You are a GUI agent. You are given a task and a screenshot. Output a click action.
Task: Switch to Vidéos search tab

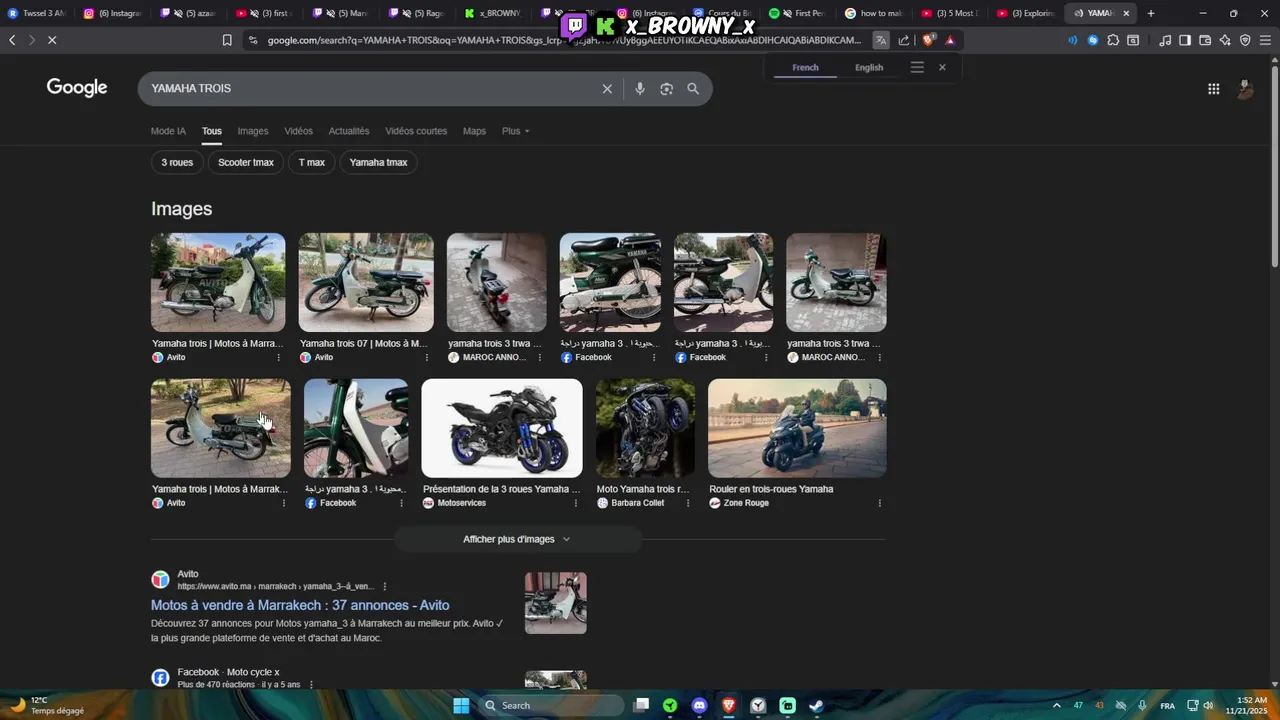pyautogui.click(x=298, y=131)
